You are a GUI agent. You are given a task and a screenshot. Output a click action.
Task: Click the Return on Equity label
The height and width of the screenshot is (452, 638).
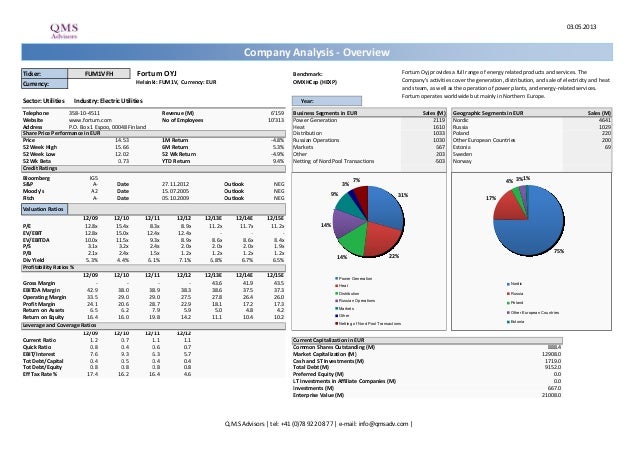[x=43, y=317]
